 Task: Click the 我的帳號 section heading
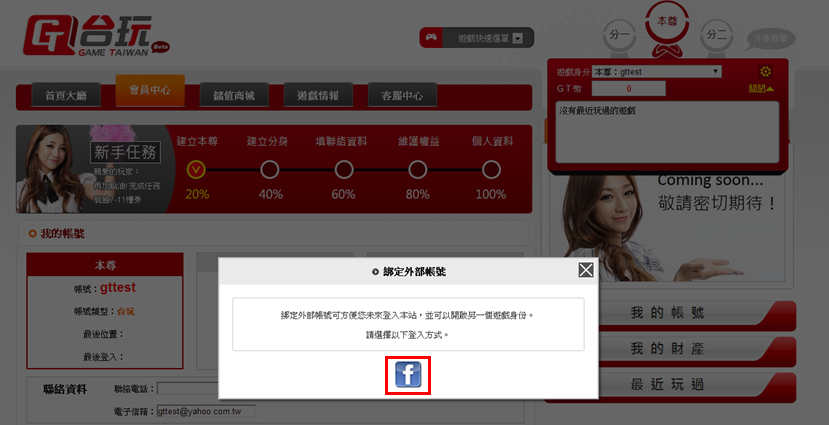pyautogui.click(x=62, y=234)
